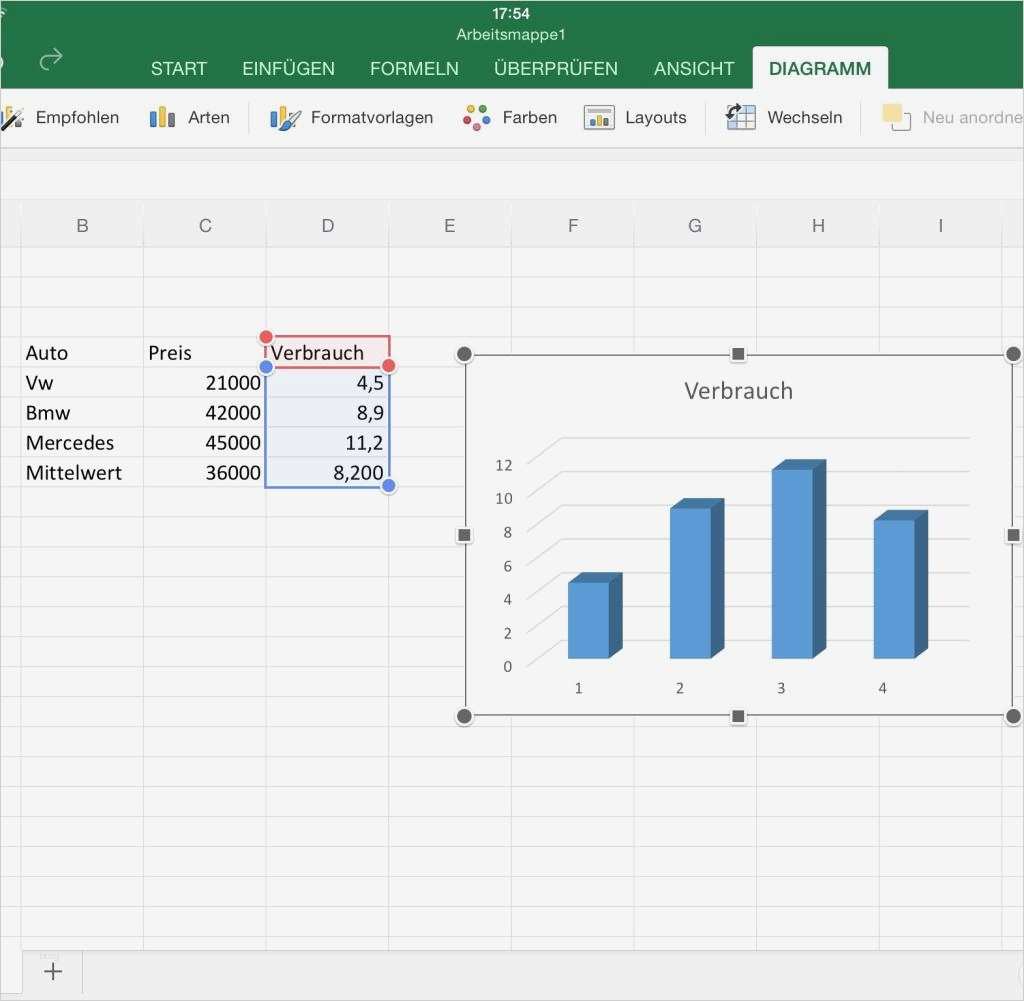
Task: Click the fourth chart bar labeled 4
Action: (899, 586)
